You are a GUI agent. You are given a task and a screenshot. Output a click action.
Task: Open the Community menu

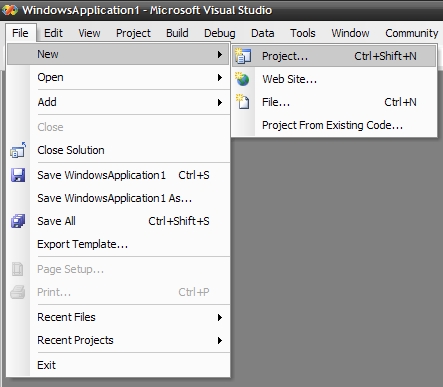[x=412, y=33]
